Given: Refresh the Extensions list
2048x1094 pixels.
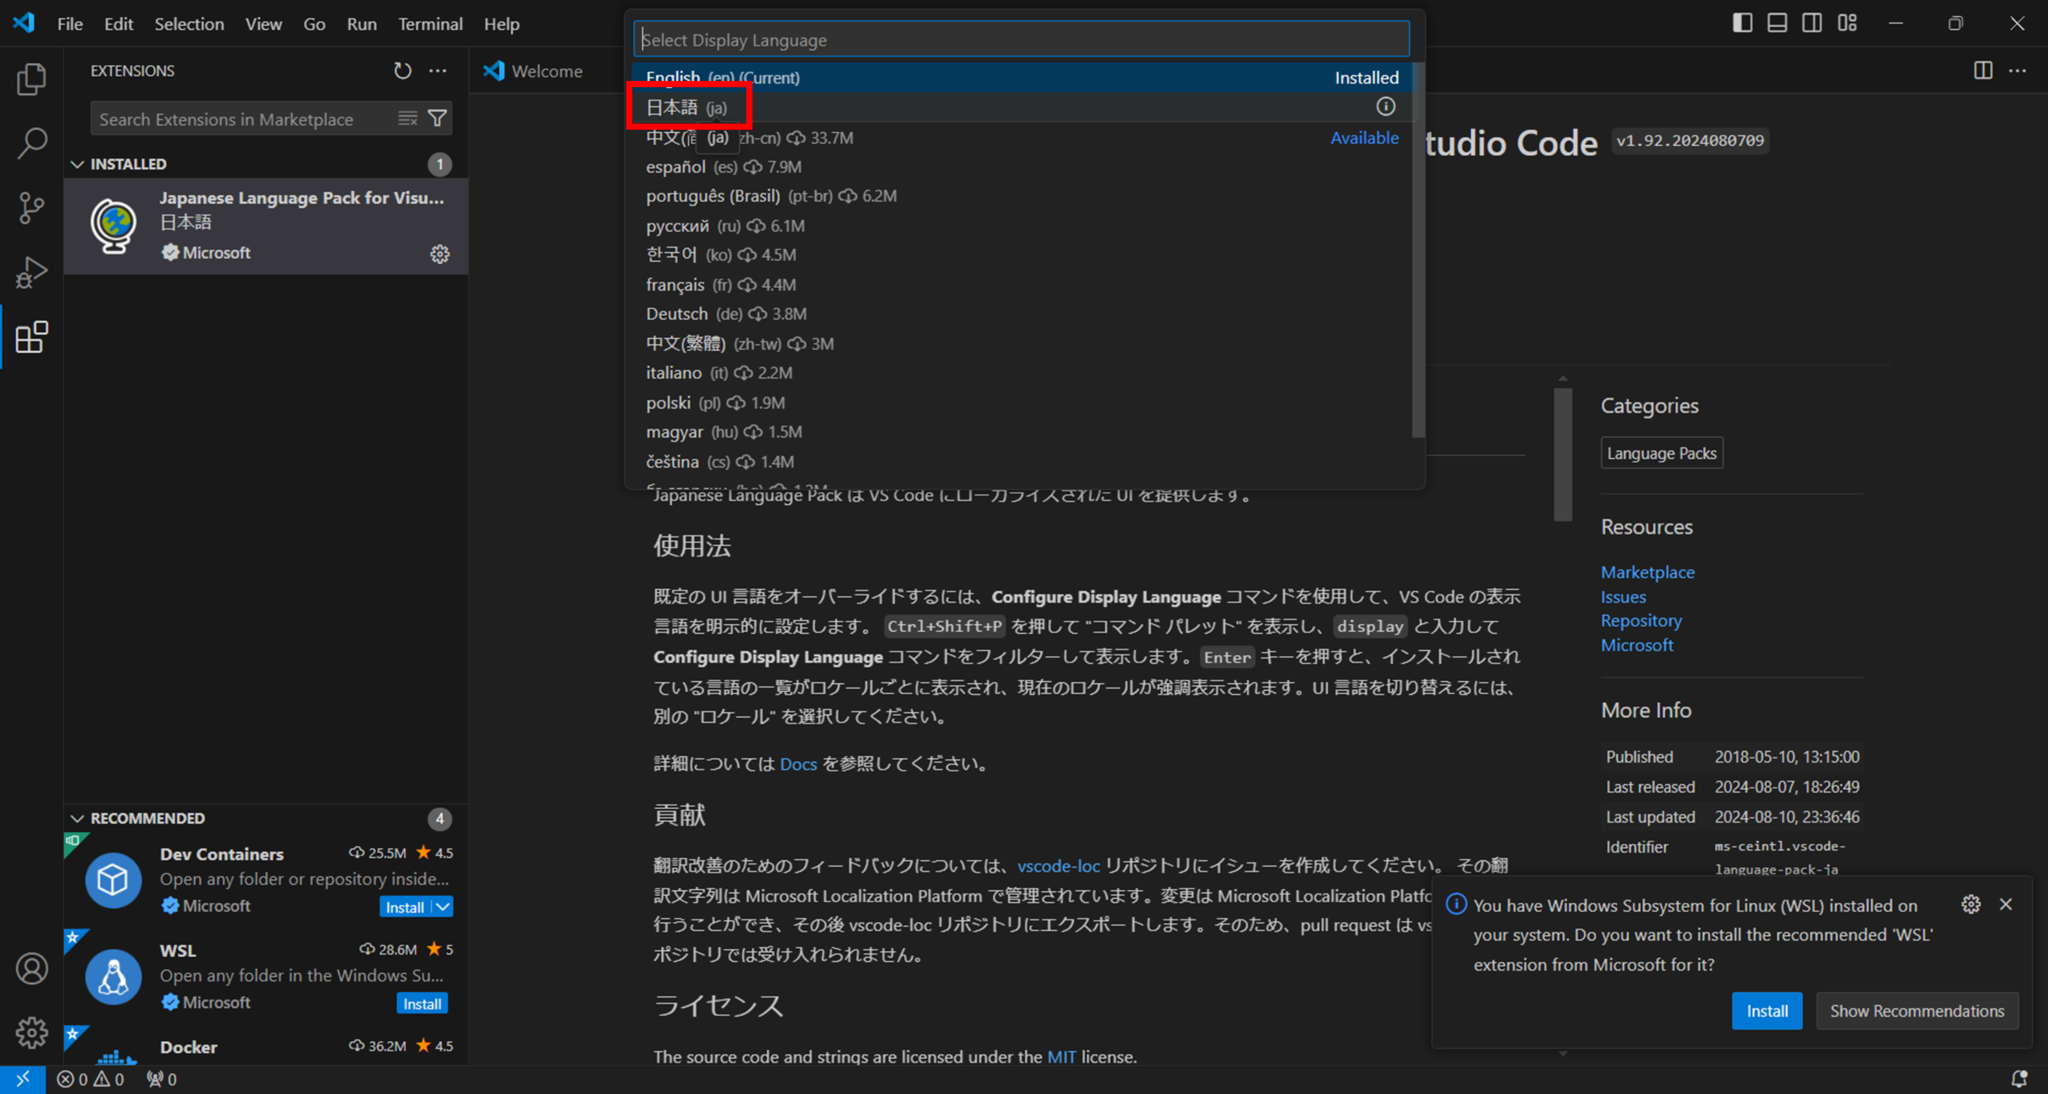Looking at the screenshot, I should pos(403,70).
